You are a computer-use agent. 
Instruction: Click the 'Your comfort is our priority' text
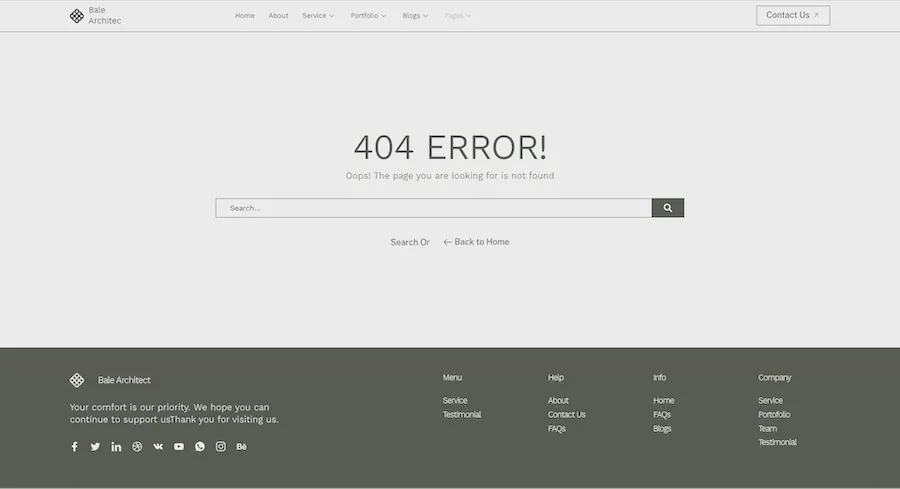pyautogui.click(x=174, y=413)
